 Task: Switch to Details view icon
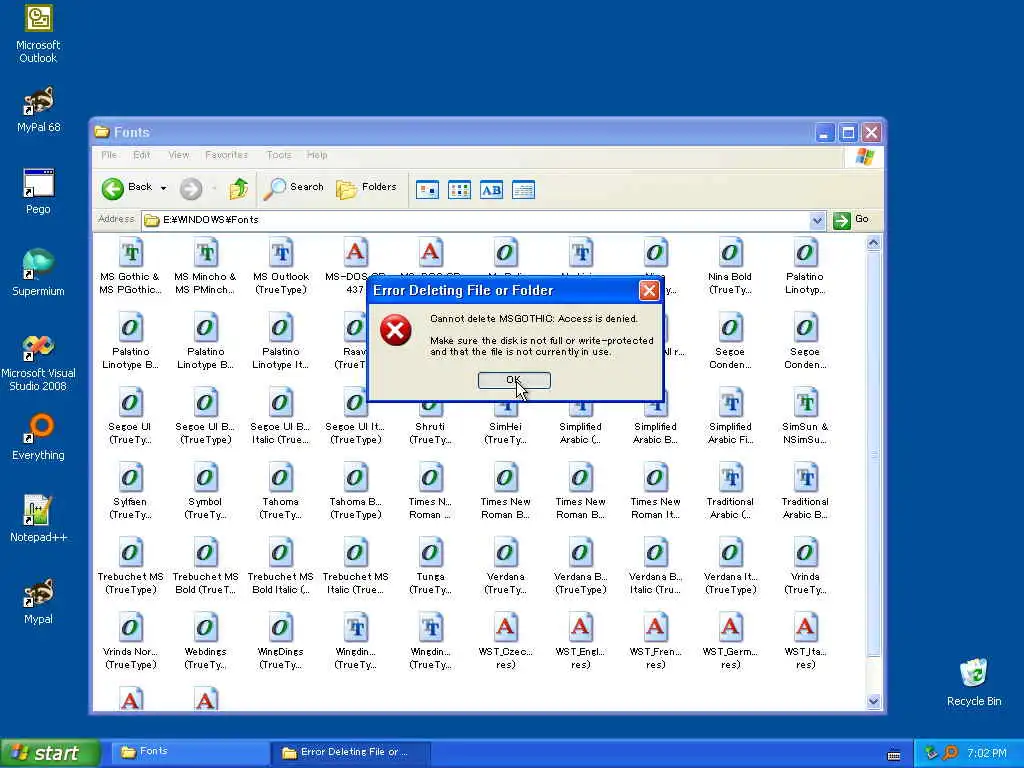523,190
